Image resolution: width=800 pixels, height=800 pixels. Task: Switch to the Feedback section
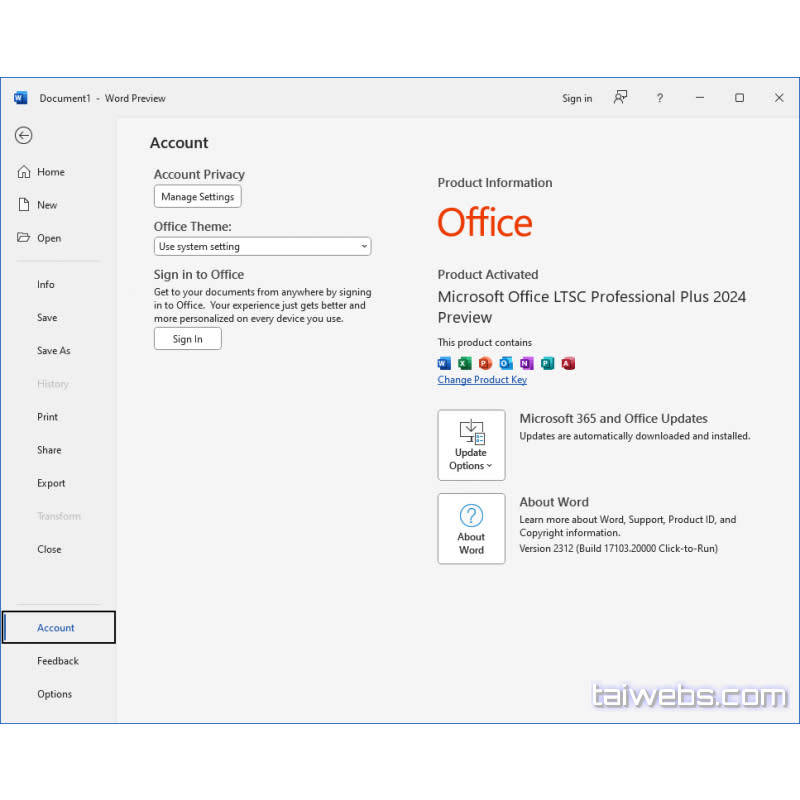58,661
